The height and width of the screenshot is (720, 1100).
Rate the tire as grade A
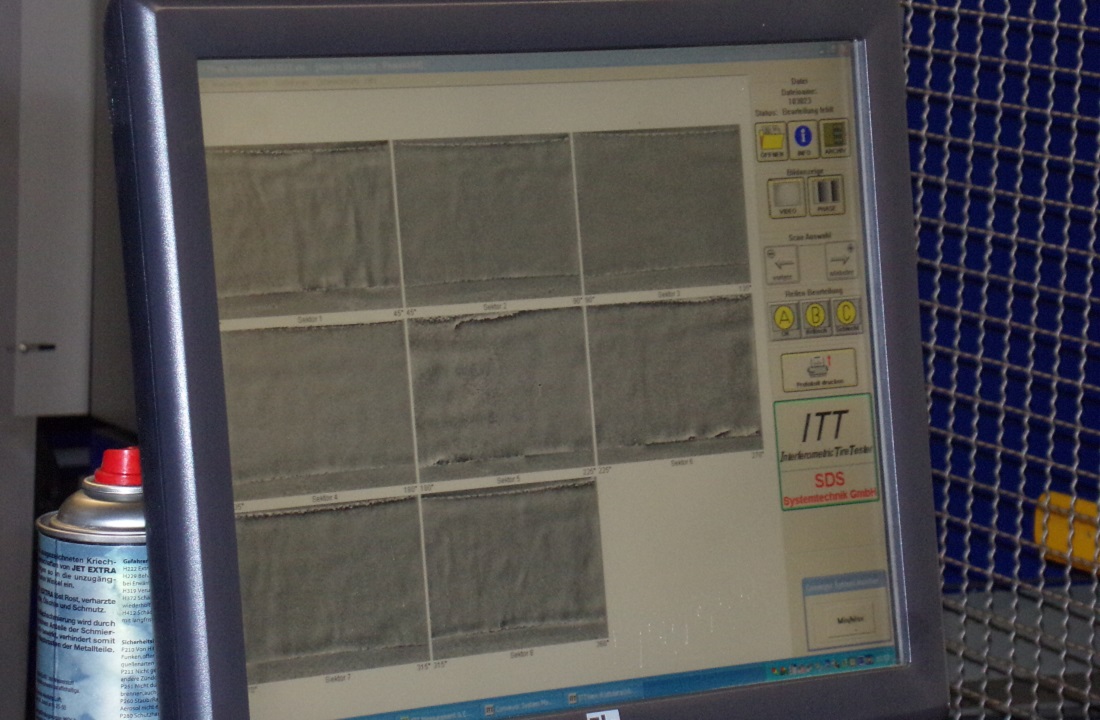(784, 320)
